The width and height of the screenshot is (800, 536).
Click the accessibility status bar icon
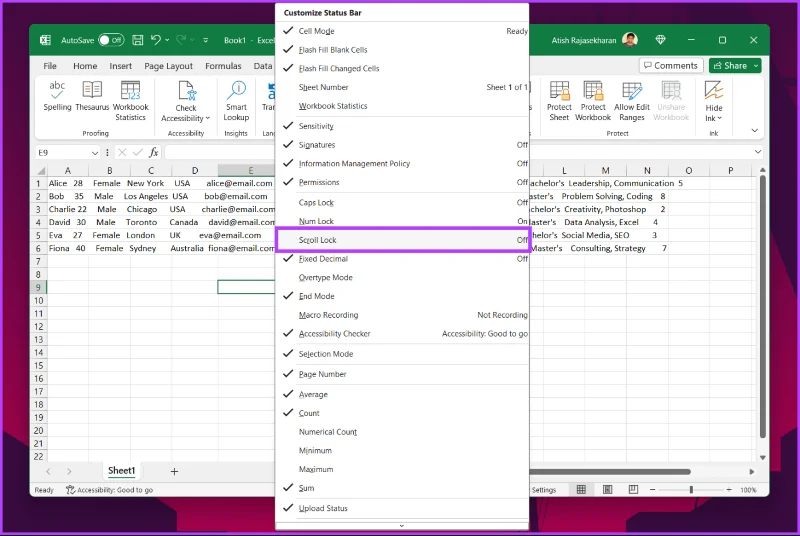coord(70,490)
